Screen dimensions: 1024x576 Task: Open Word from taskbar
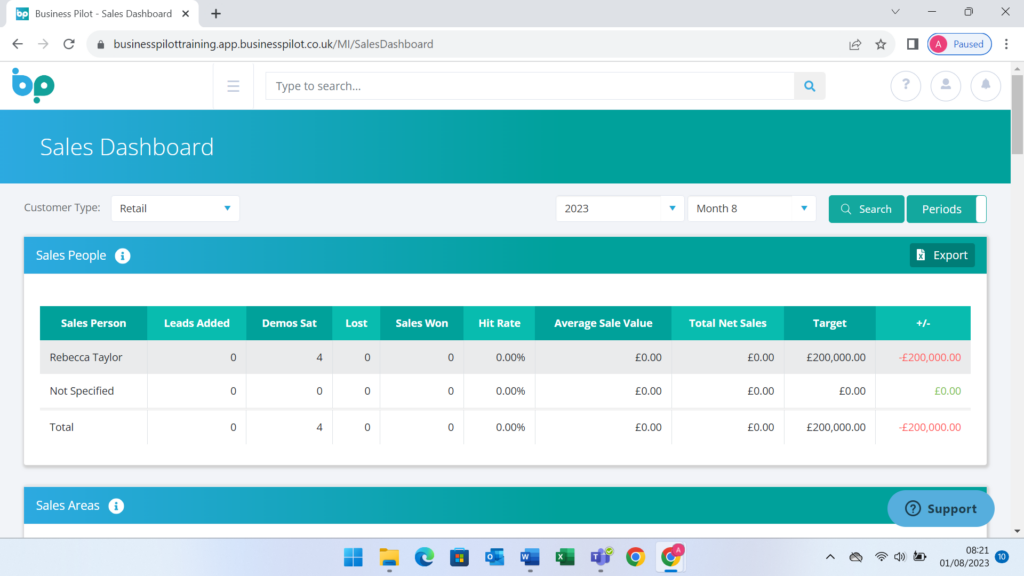click(x=530, y=557)
